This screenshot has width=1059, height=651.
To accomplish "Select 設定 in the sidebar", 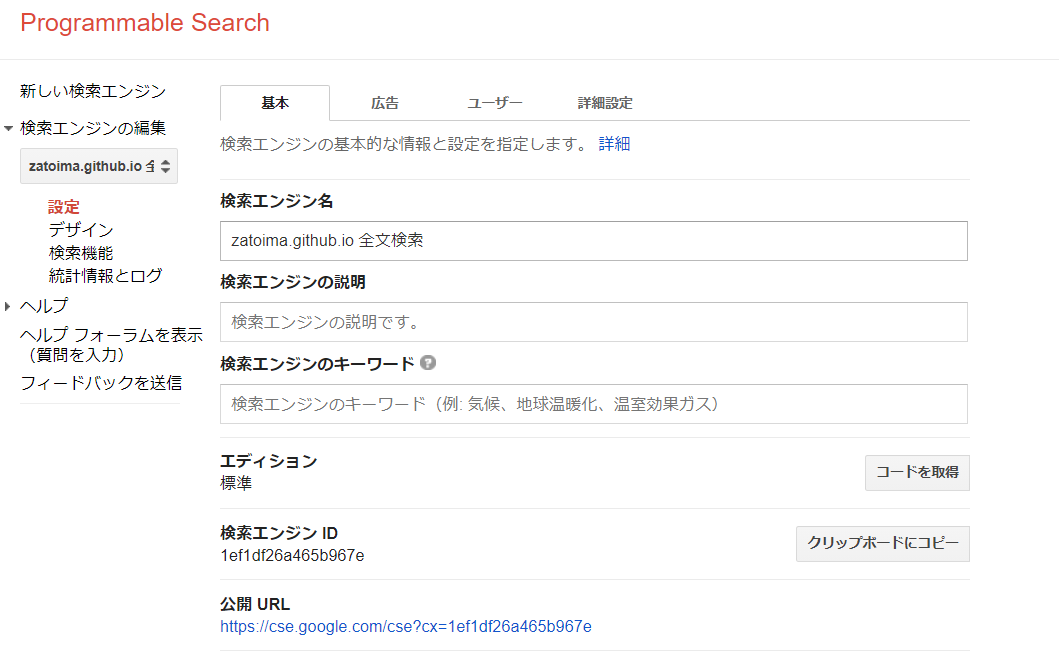I will (64, 207).
